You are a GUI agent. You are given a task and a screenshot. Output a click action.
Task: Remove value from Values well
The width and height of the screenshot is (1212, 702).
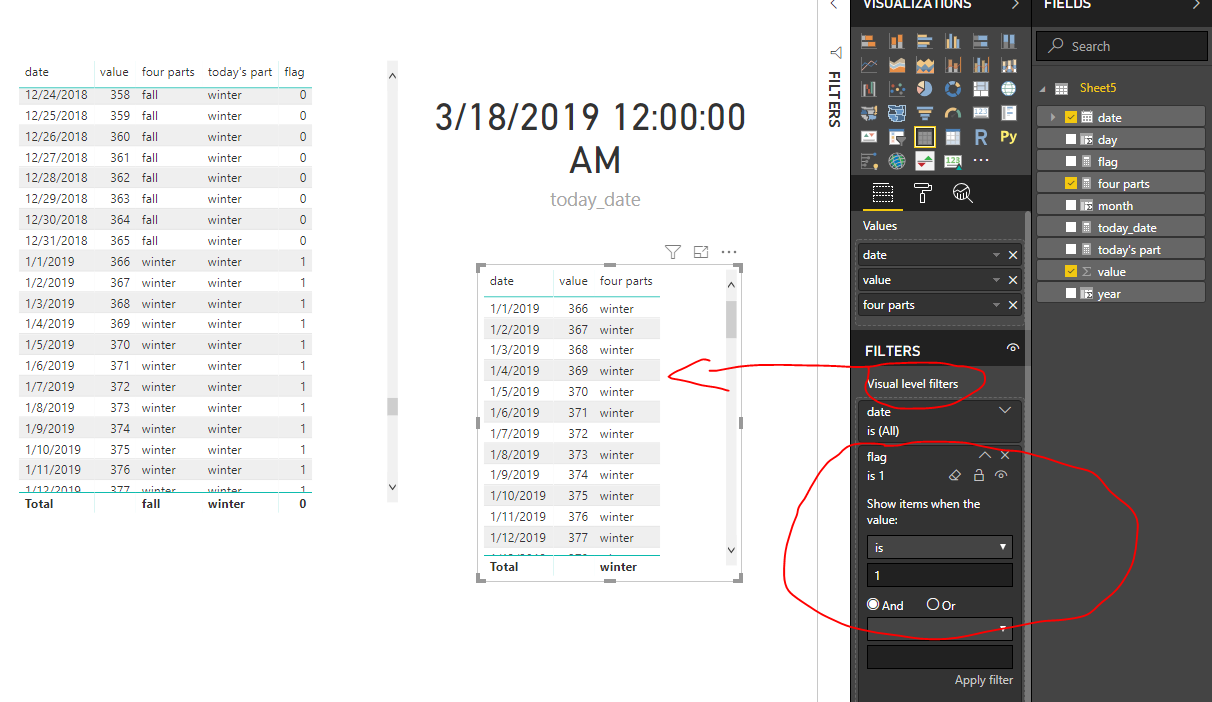pyautogui.click(x=1013, y=280)
